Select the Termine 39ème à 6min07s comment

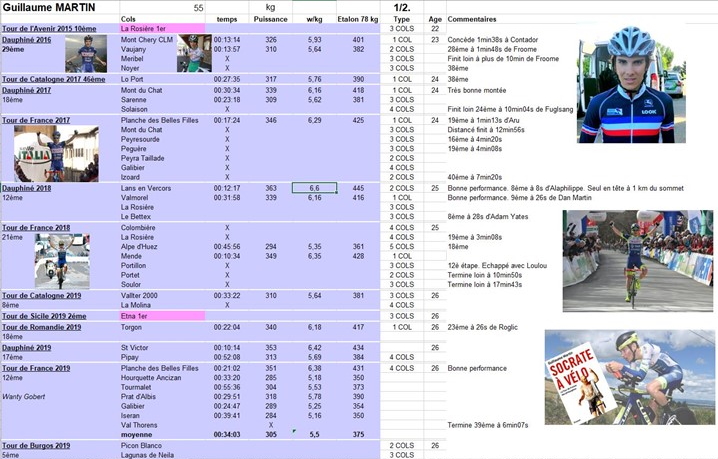488,425
